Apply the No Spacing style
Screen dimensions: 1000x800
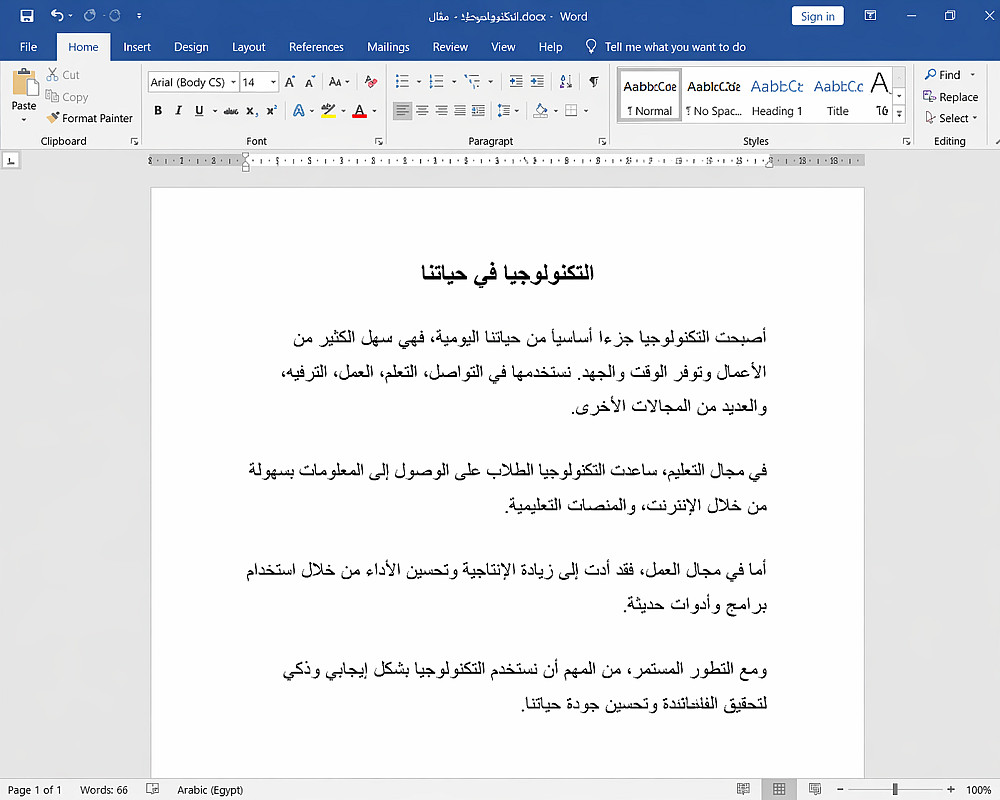tap(714, 96)
